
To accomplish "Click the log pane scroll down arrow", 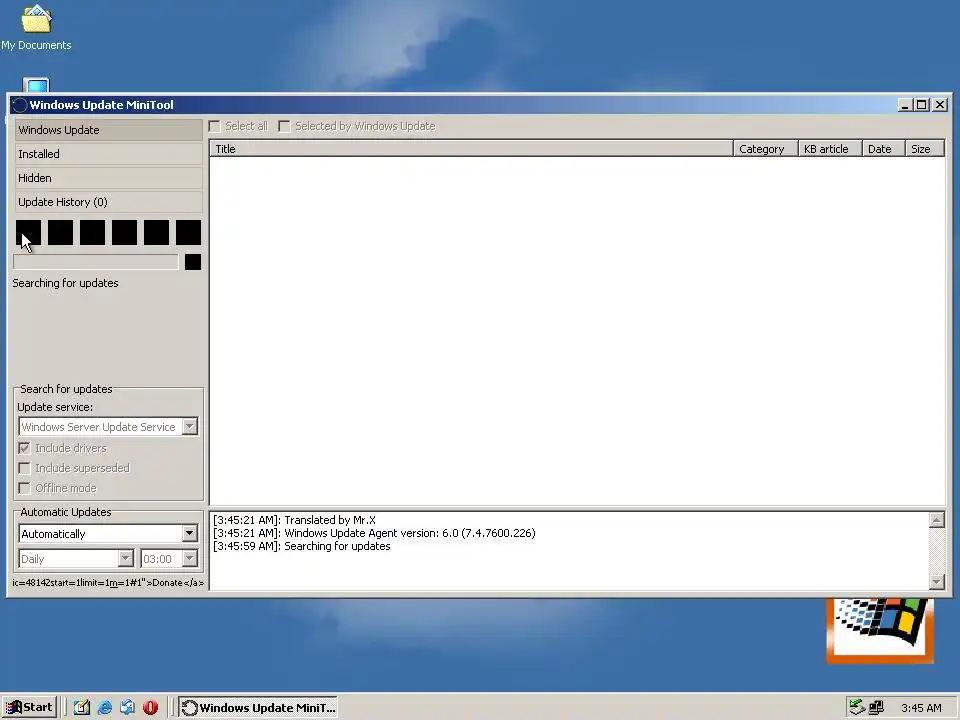I will click(936, 582).
